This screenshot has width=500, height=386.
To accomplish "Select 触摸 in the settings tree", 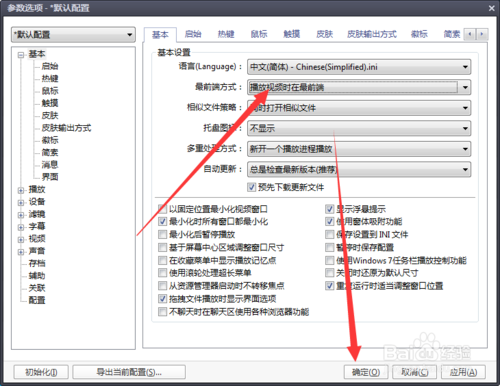I will pos(50,103).
